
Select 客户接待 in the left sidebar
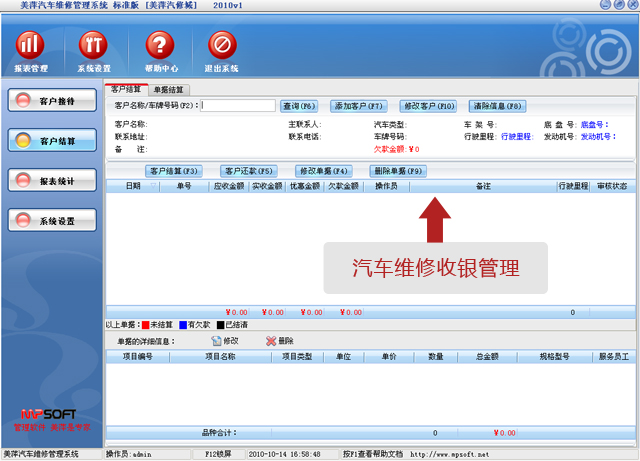tap(52, 101)
